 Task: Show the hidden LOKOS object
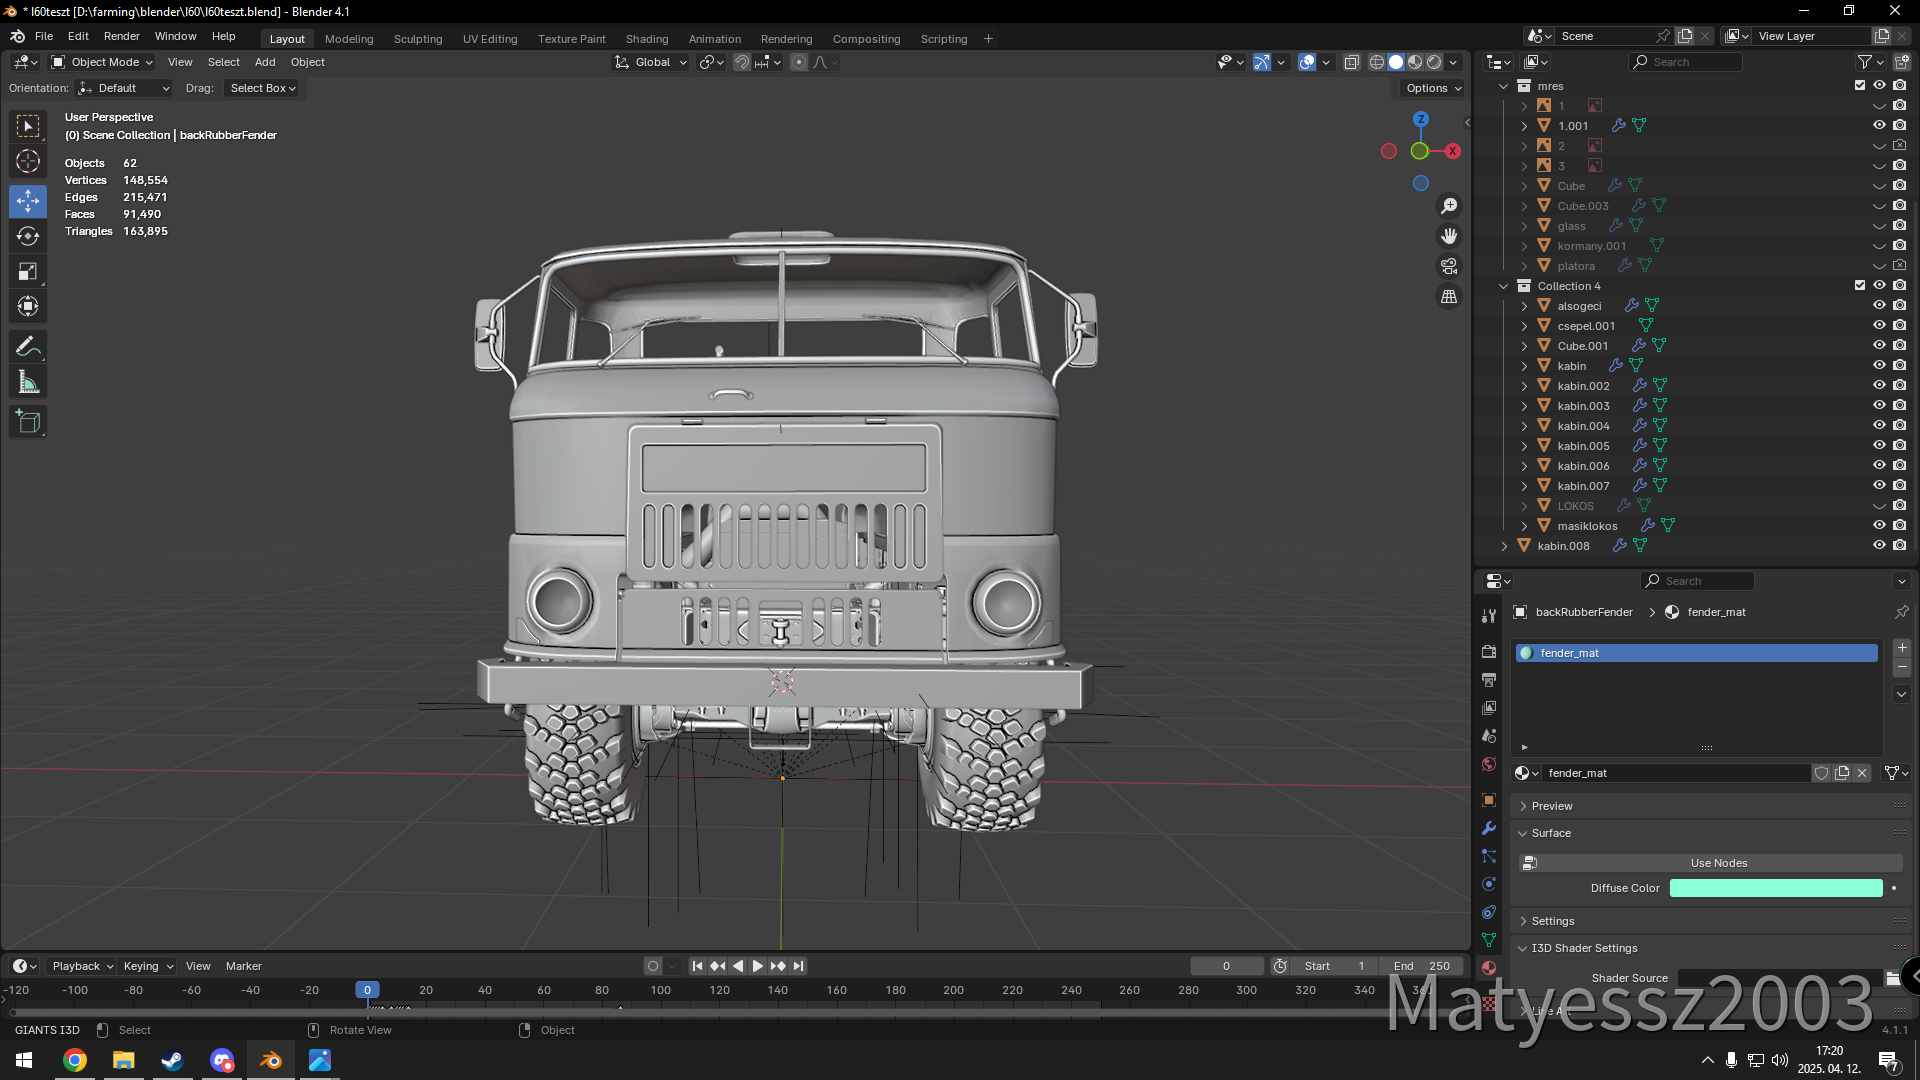[1879, 505]
